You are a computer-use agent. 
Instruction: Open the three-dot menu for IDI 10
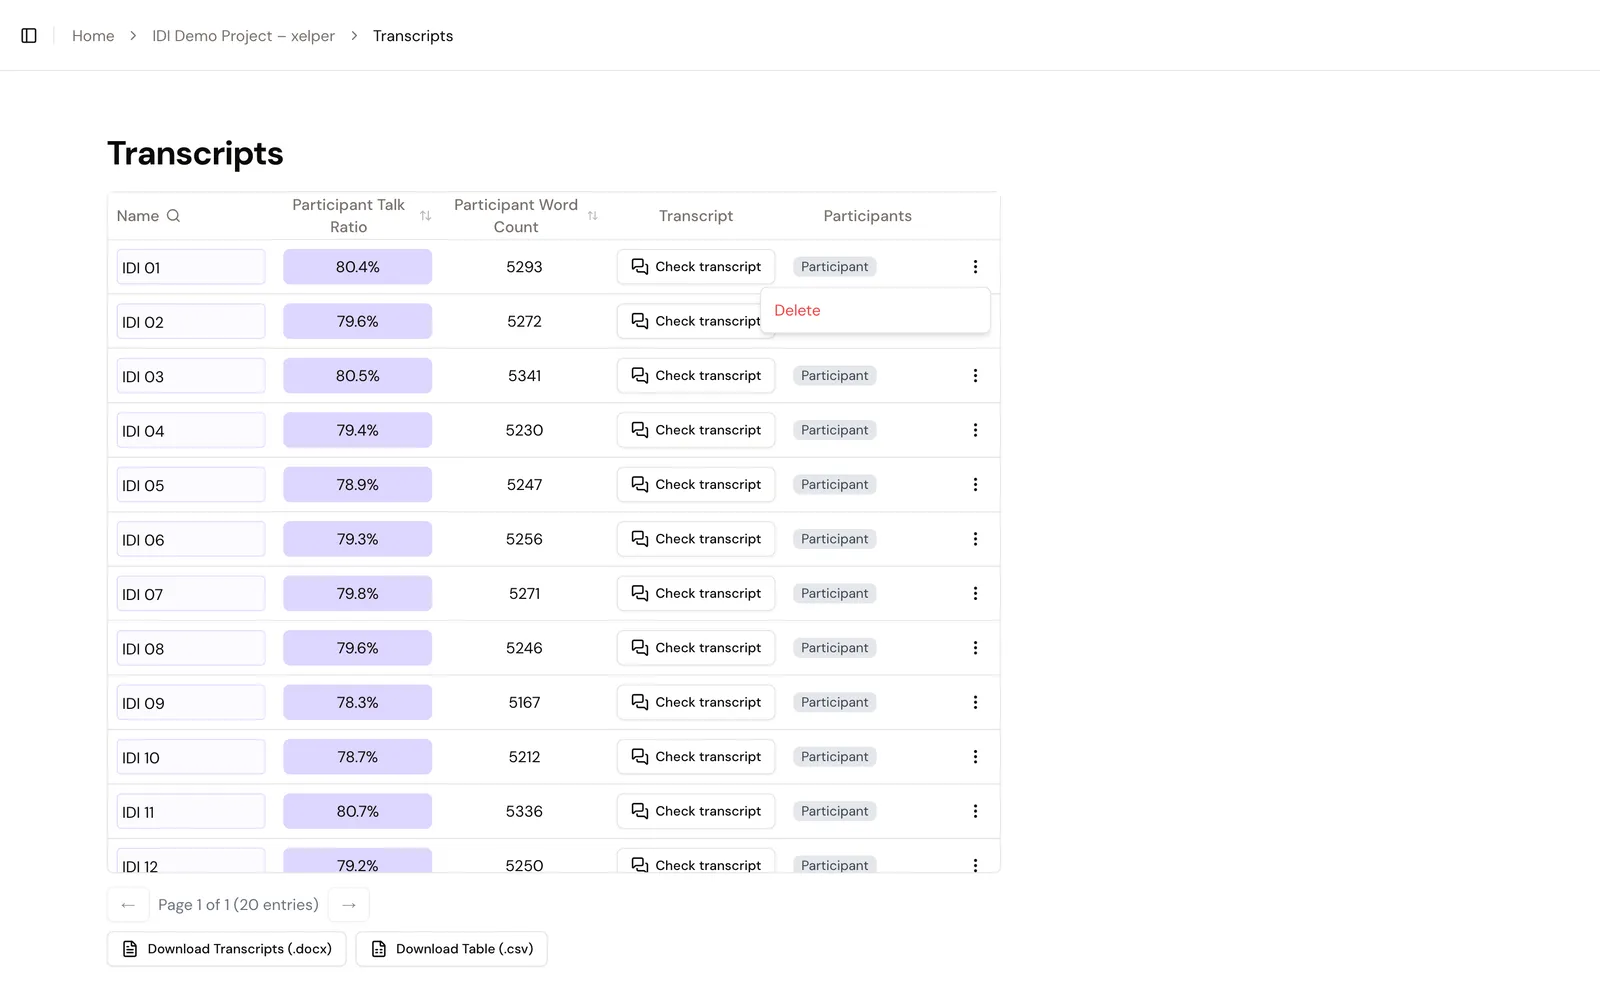pos(975,757)
